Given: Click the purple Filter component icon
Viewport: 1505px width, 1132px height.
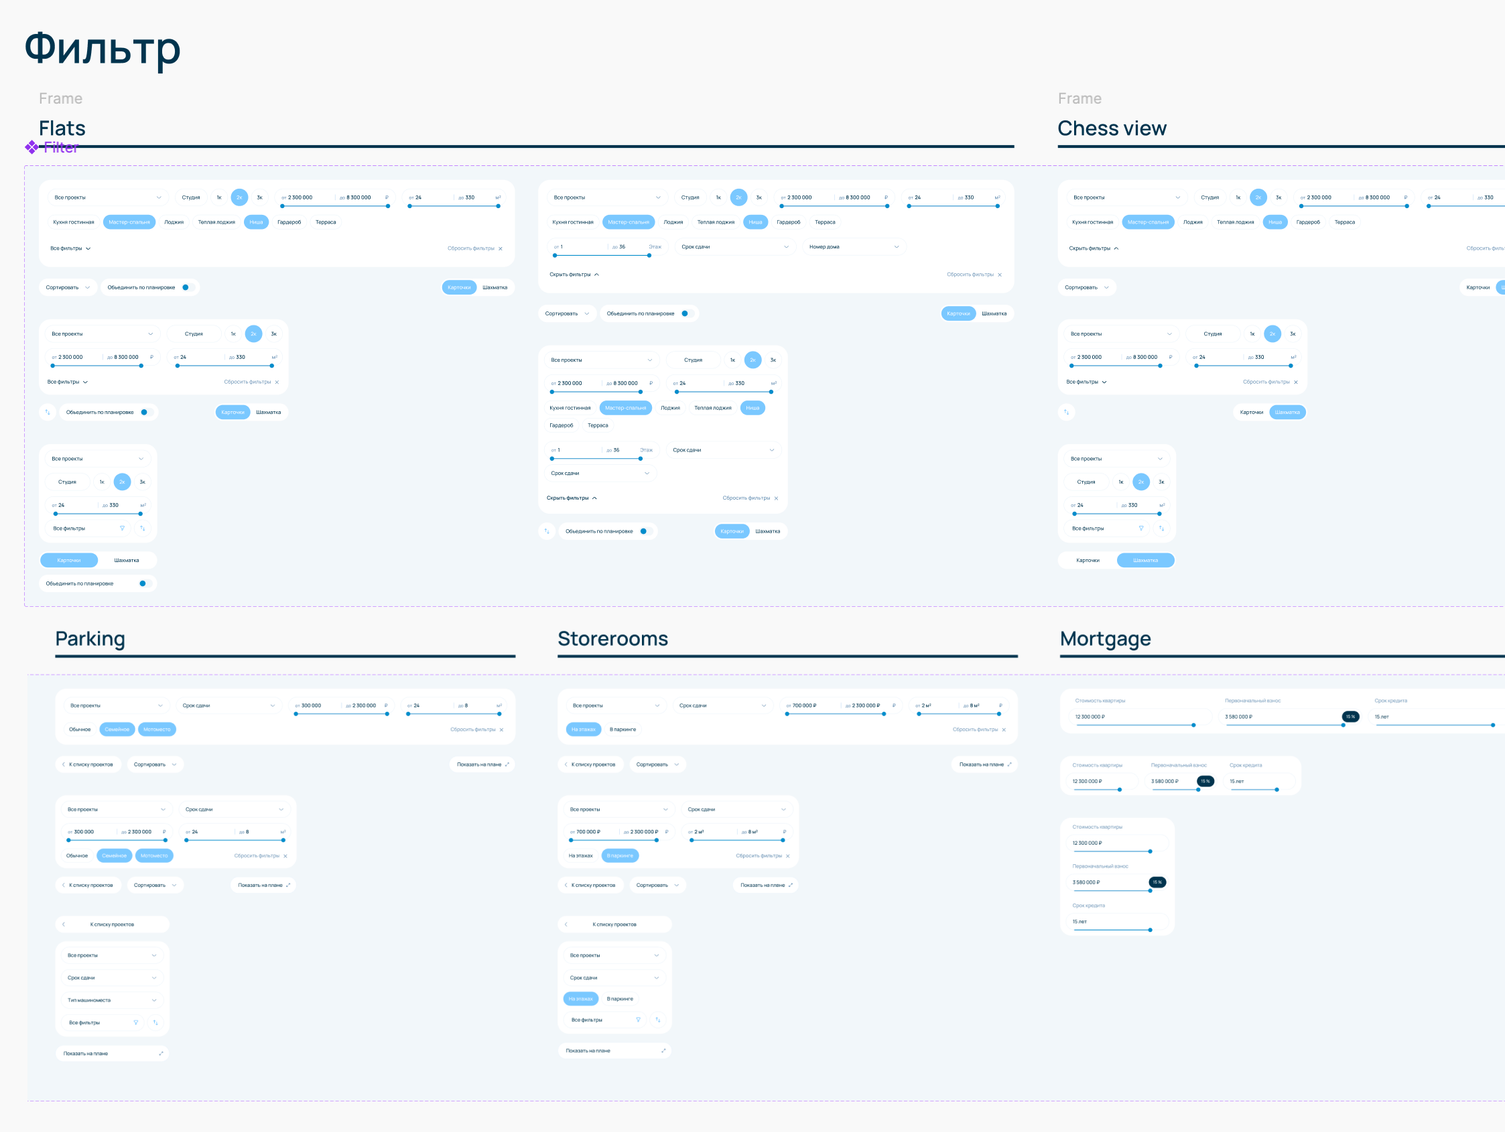Looking at the screenshot, I should coord(32,147).
